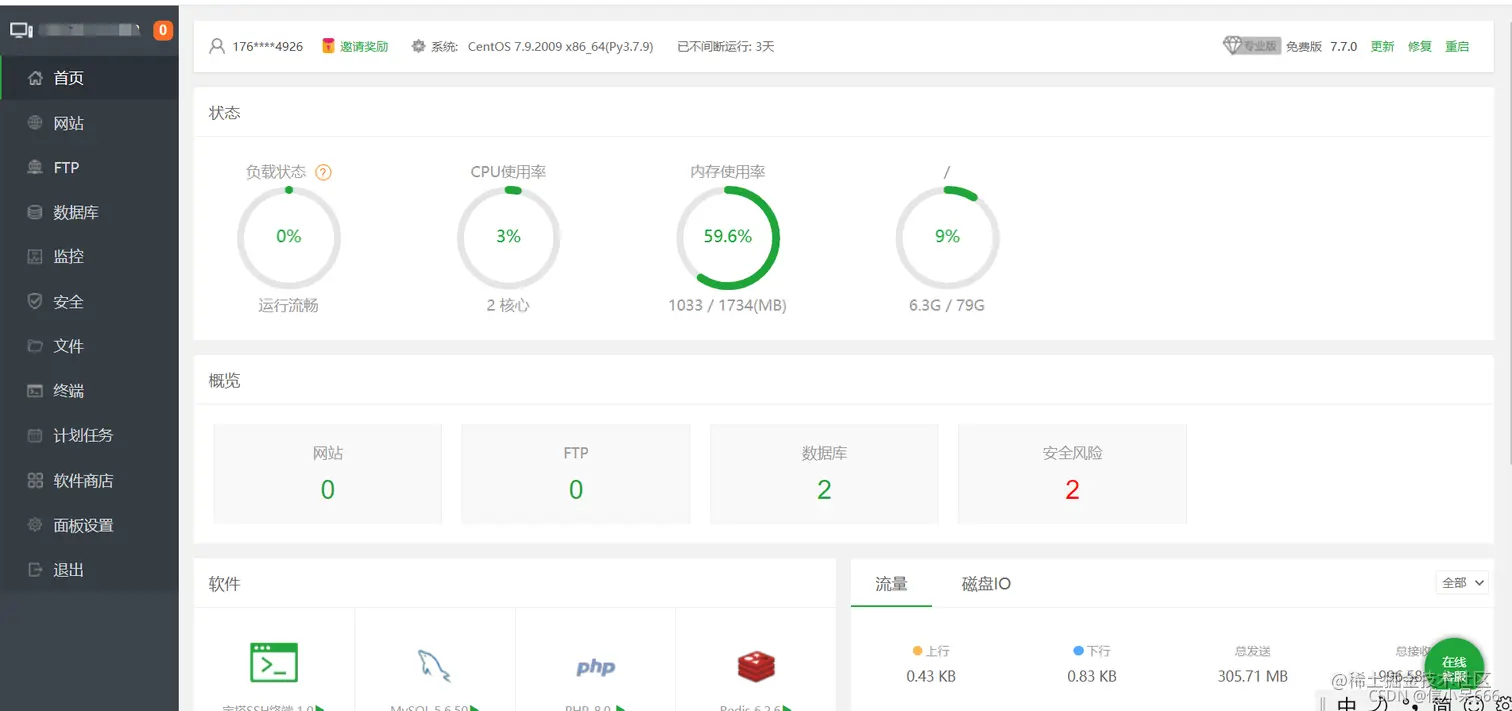
Task: Click the 0.43 KB upload value
Action: pos(931,677)
